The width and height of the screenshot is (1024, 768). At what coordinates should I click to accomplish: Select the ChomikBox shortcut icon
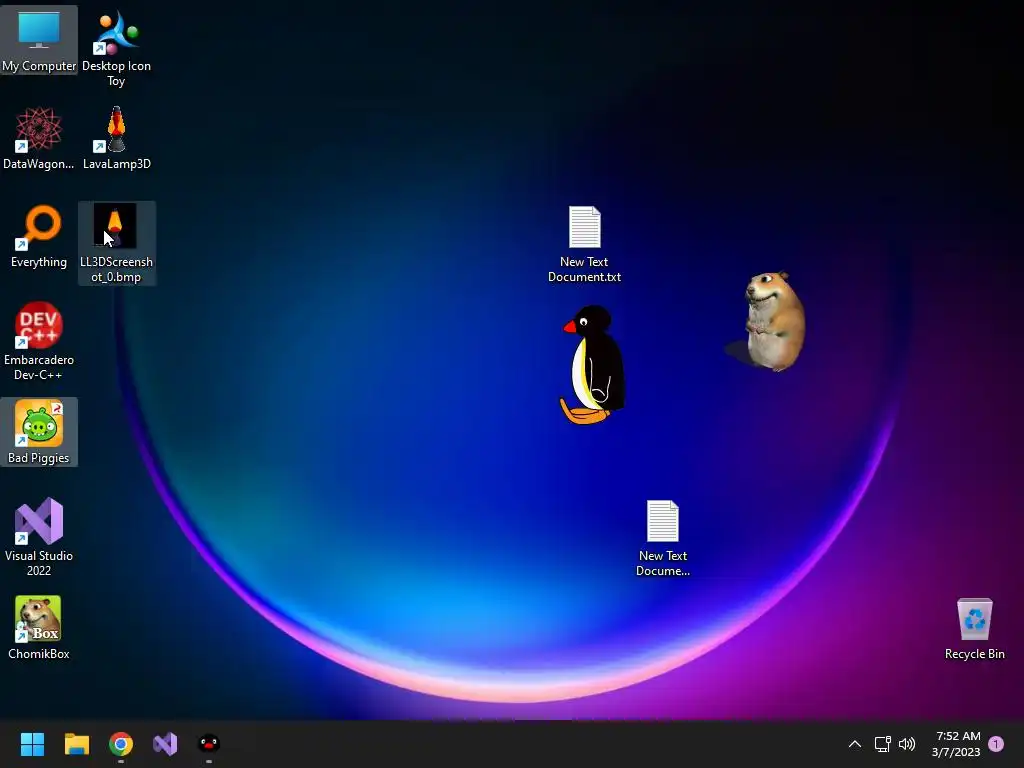39,628
